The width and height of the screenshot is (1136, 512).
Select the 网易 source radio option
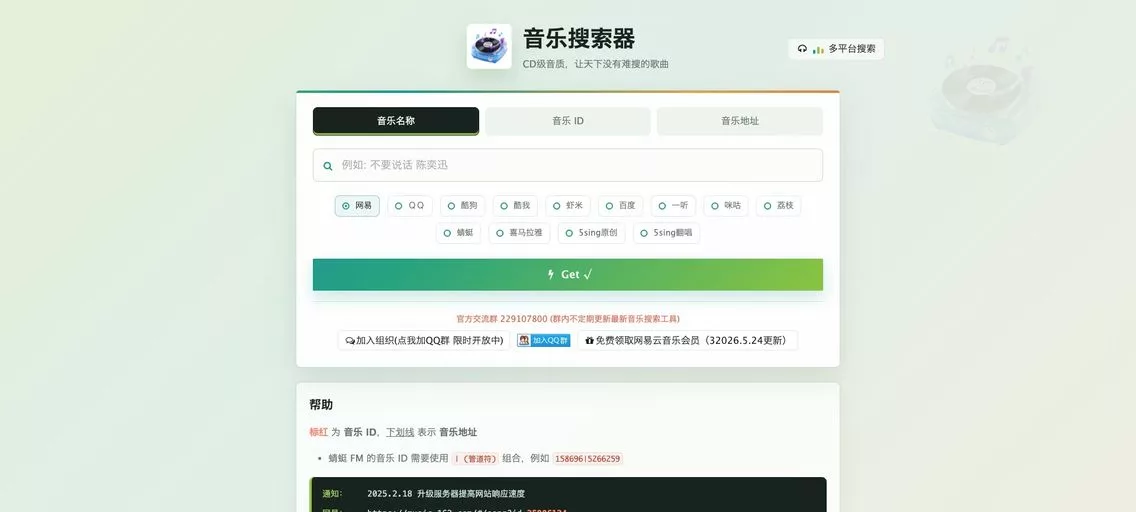pyautogui.click(x=356, y=206)
